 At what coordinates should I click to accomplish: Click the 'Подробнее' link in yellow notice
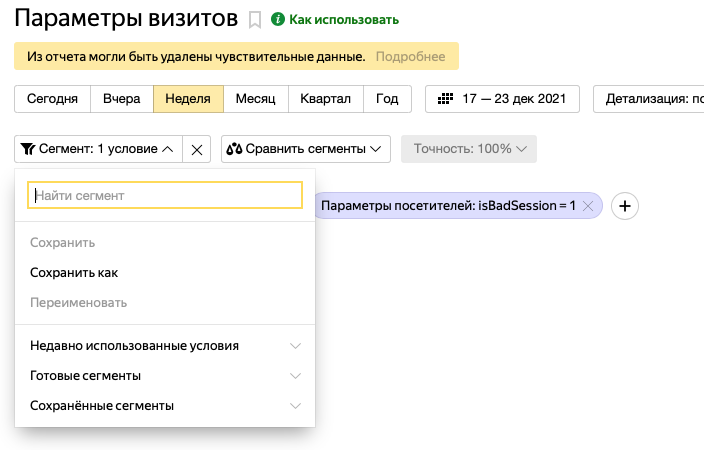[412, 56]
